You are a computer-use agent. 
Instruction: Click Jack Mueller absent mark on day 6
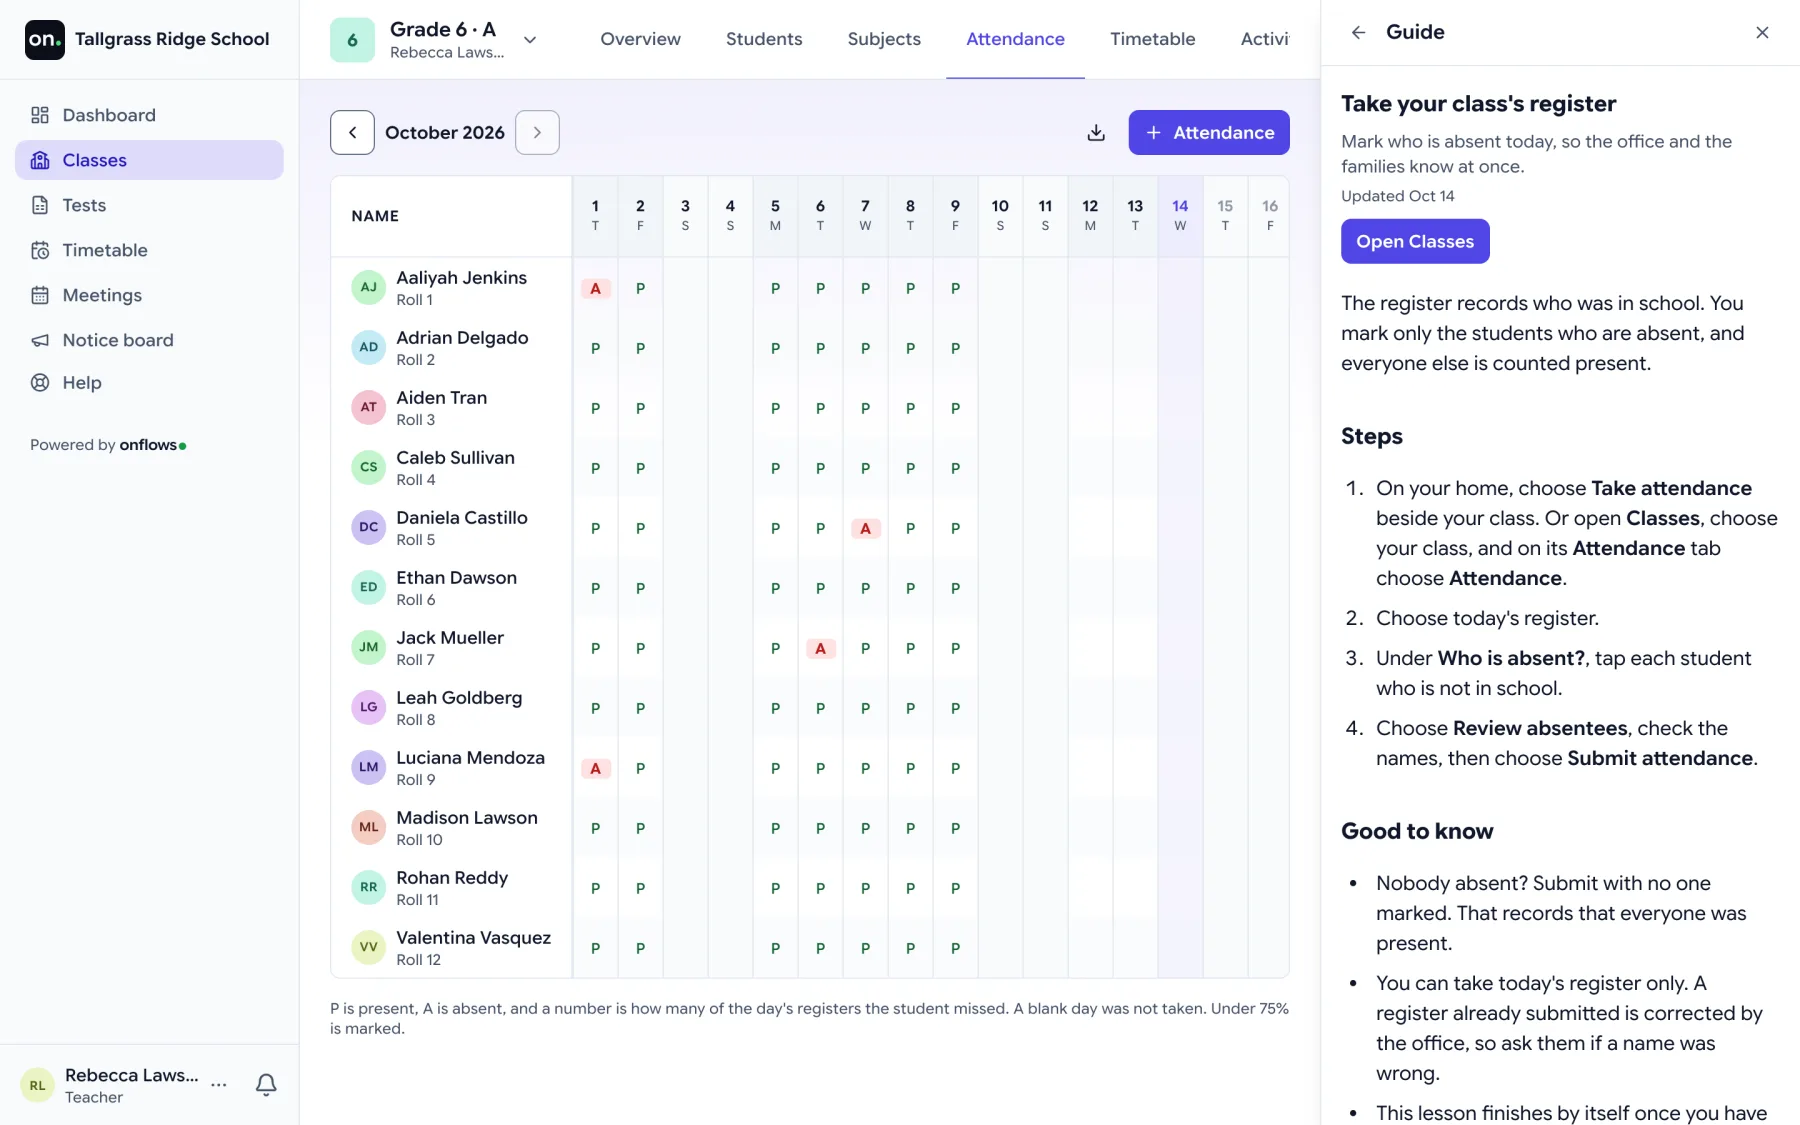tap(820, 648)
